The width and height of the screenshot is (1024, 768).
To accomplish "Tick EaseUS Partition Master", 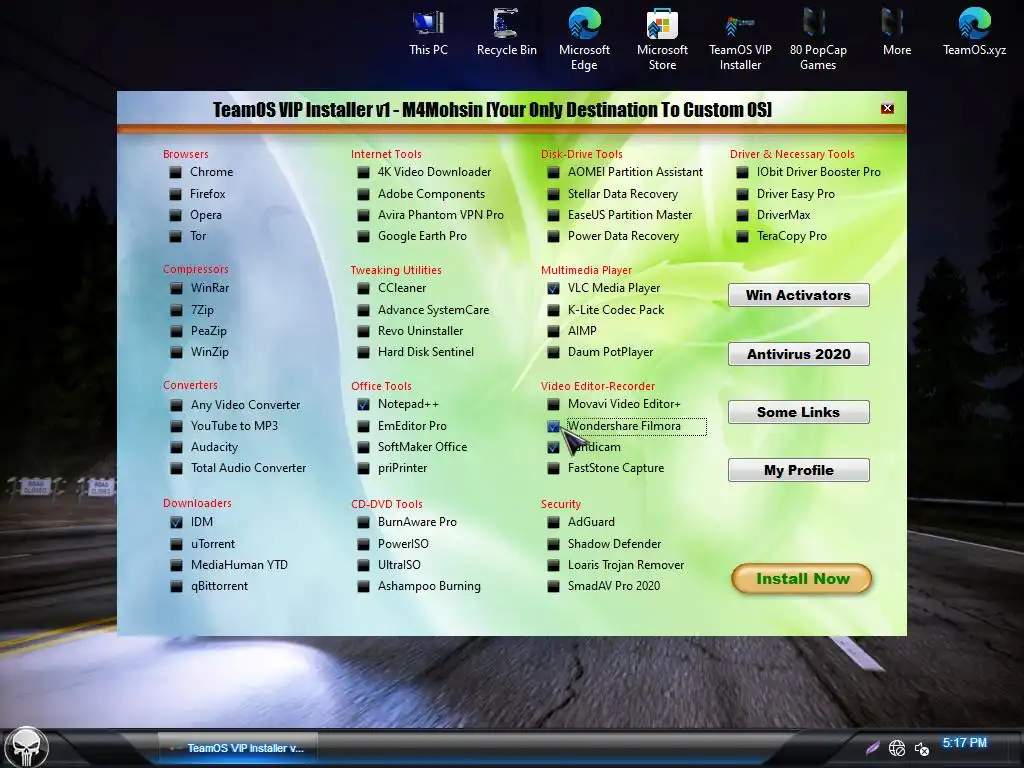I will [553, 215].
